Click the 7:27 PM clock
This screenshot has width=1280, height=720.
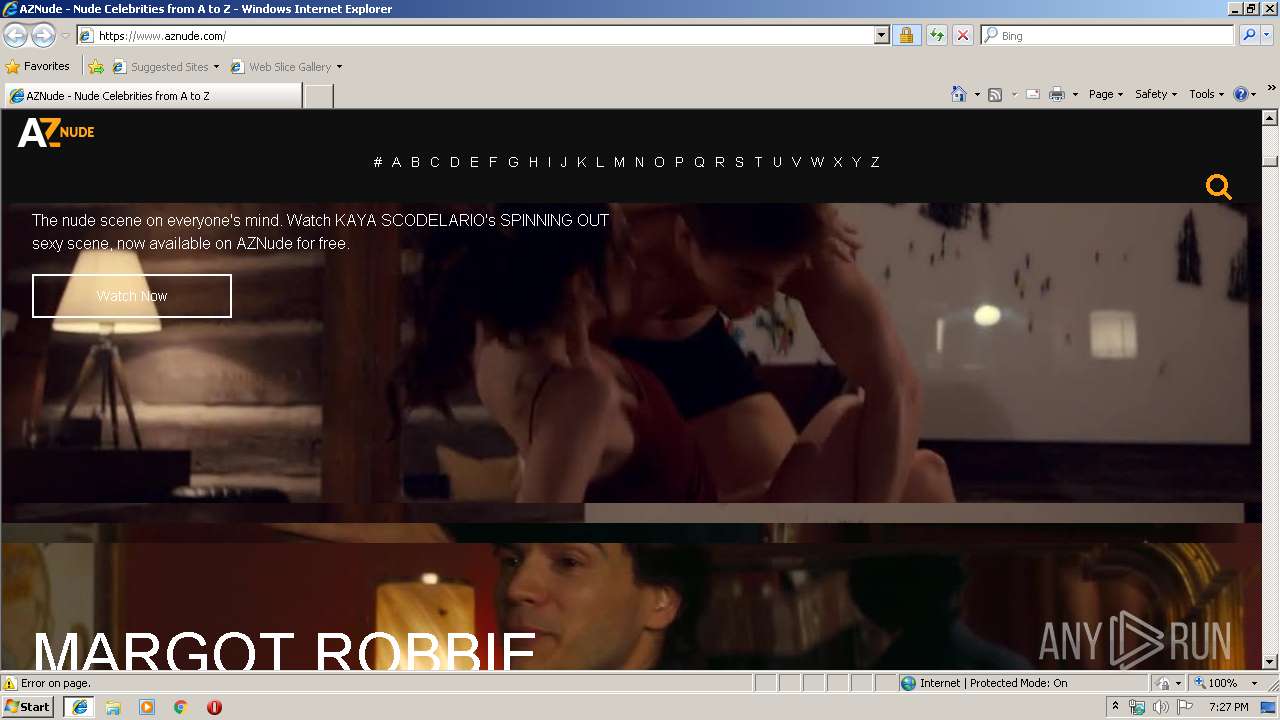tap(1228, 707)
